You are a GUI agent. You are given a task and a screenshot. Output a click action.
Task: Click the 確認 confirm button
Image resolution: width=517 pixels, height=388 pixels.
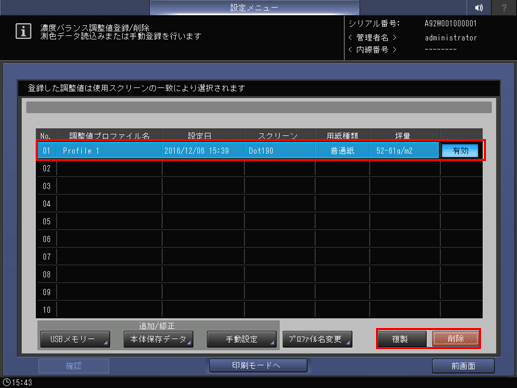(x=74, y=366)
